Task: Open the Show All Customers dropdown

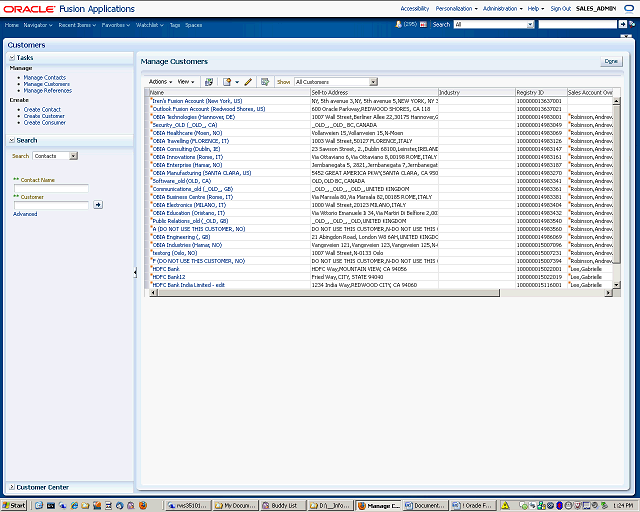Action: pyautogui.click(x=373, y=81)
